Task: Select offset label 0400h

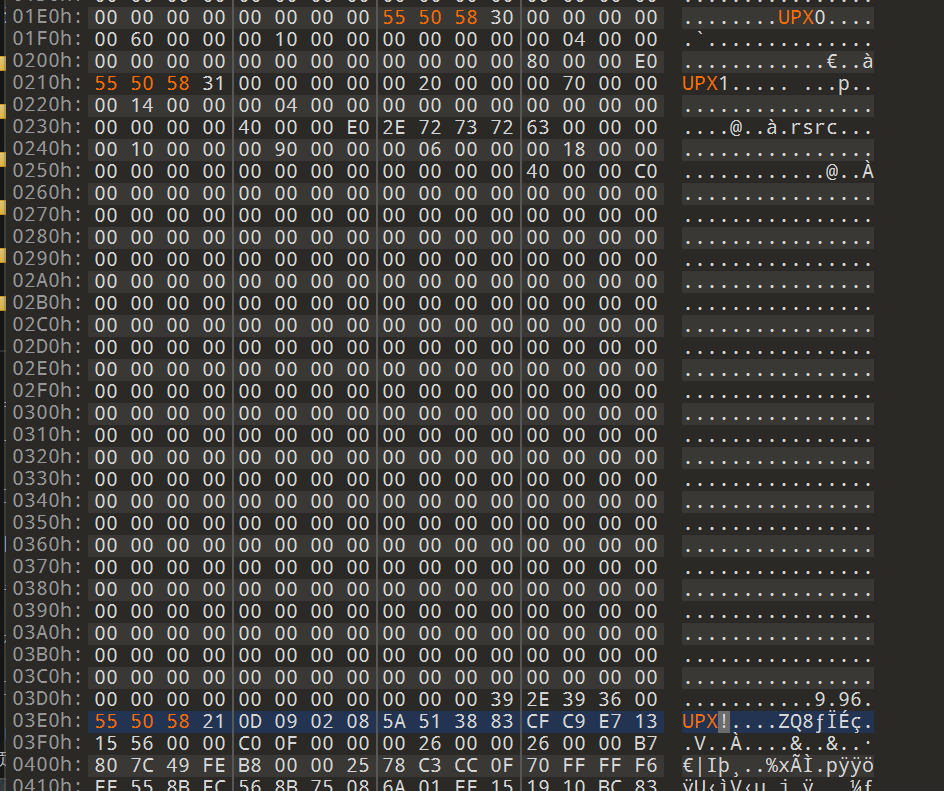Action: pyautogui.click(x=46, y=765)
